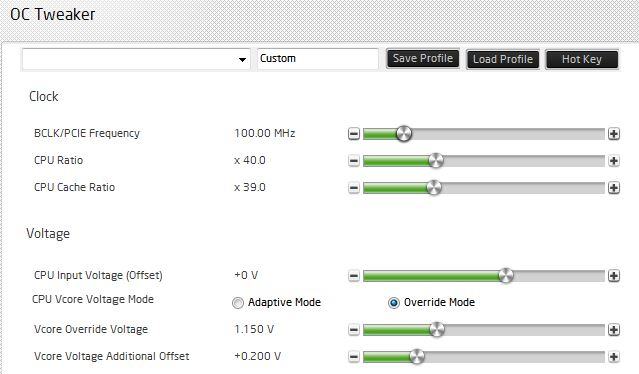
Task: Open the profile selection dropdown
Action: pos(136,59)
